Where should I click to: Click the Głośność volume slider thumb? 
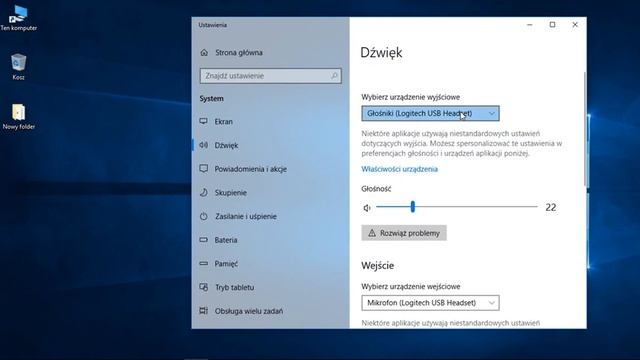pyautogui.click(x=413, y=207)
